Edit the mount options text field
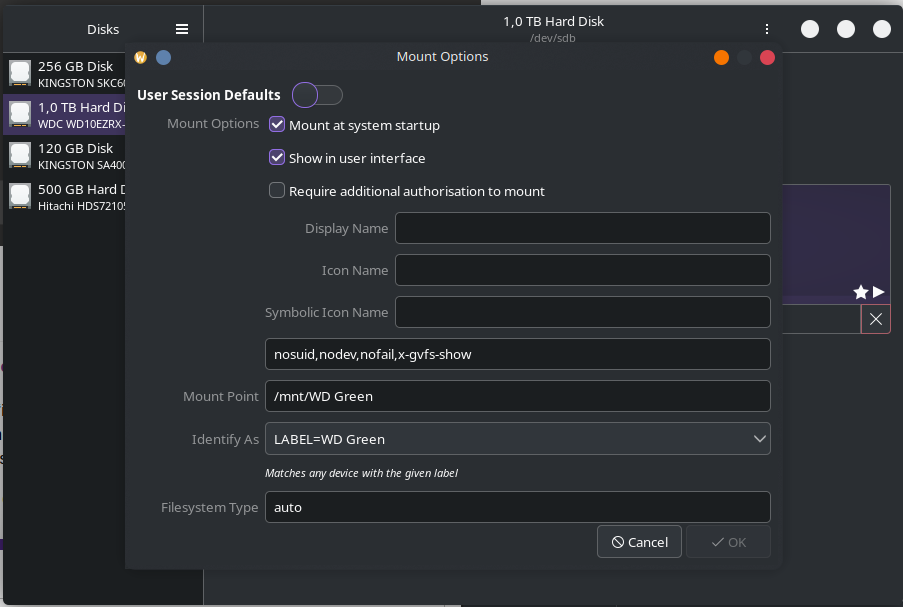Viewport: 903px width, 607px height. point(517,354)
